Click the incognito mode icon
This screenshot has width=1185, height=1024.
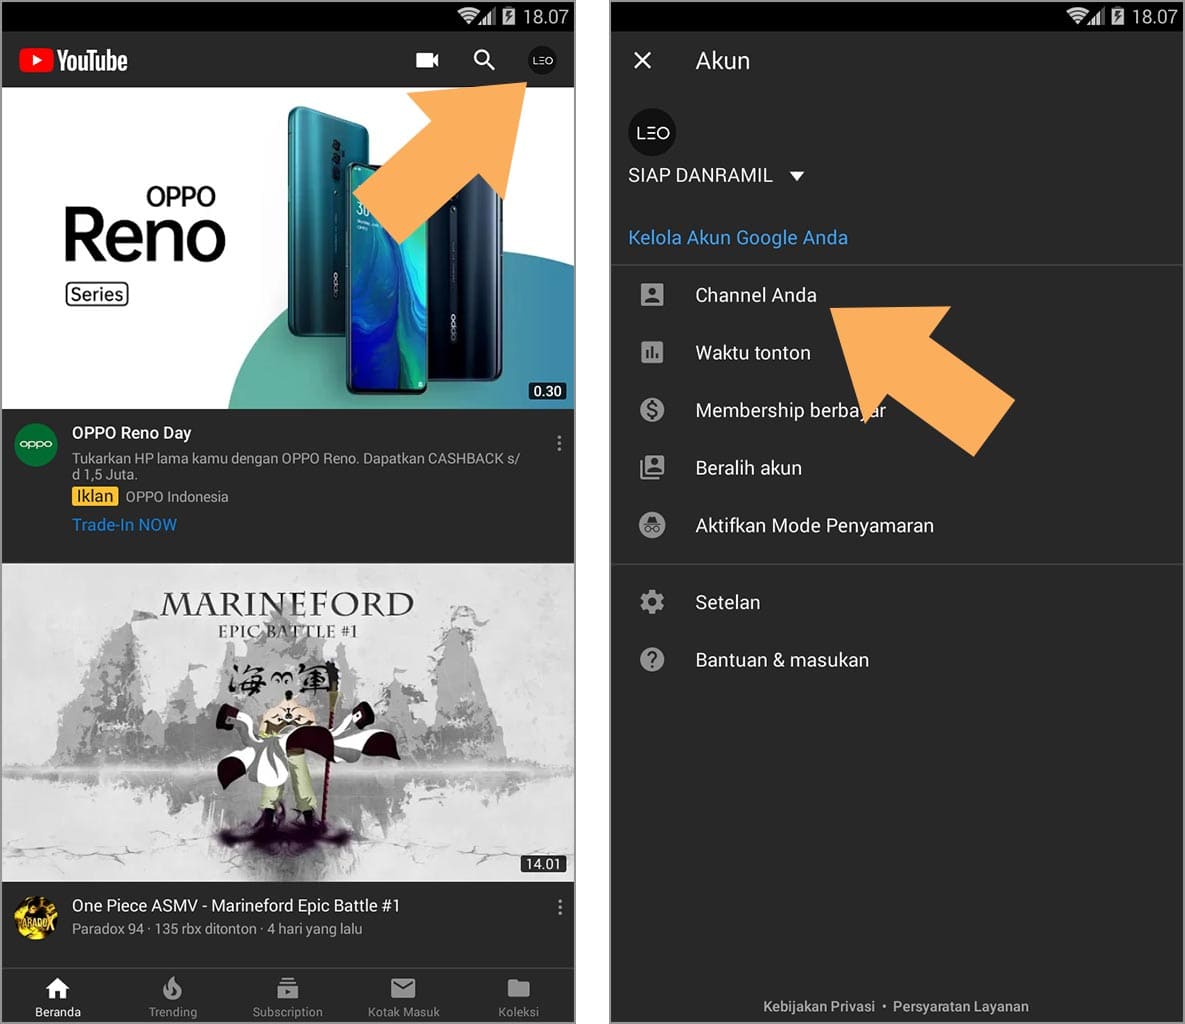click(652, 525)
